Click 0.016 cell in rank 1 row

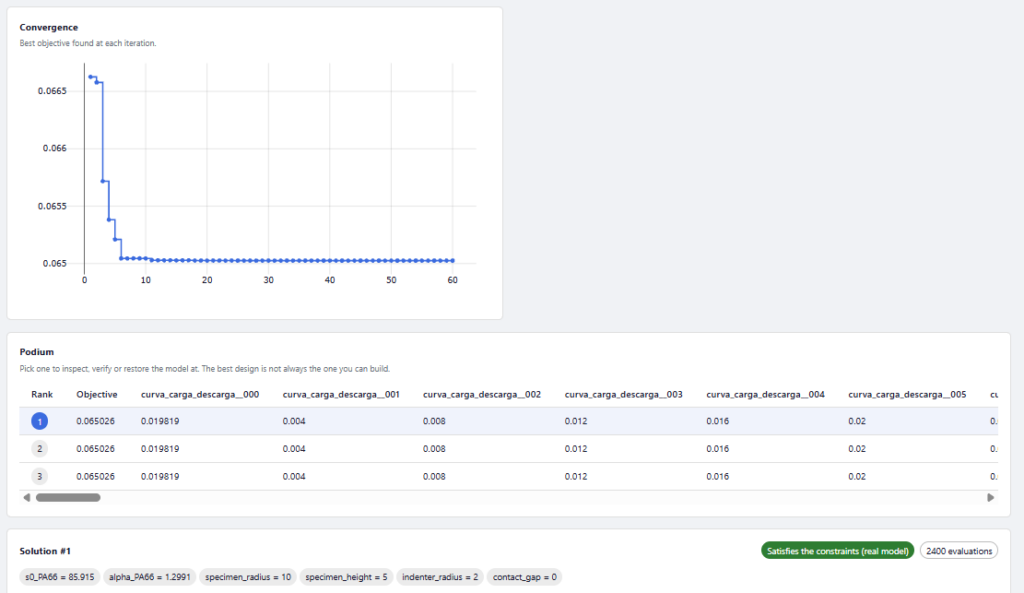pyautogui.click(x=718, y=421)
